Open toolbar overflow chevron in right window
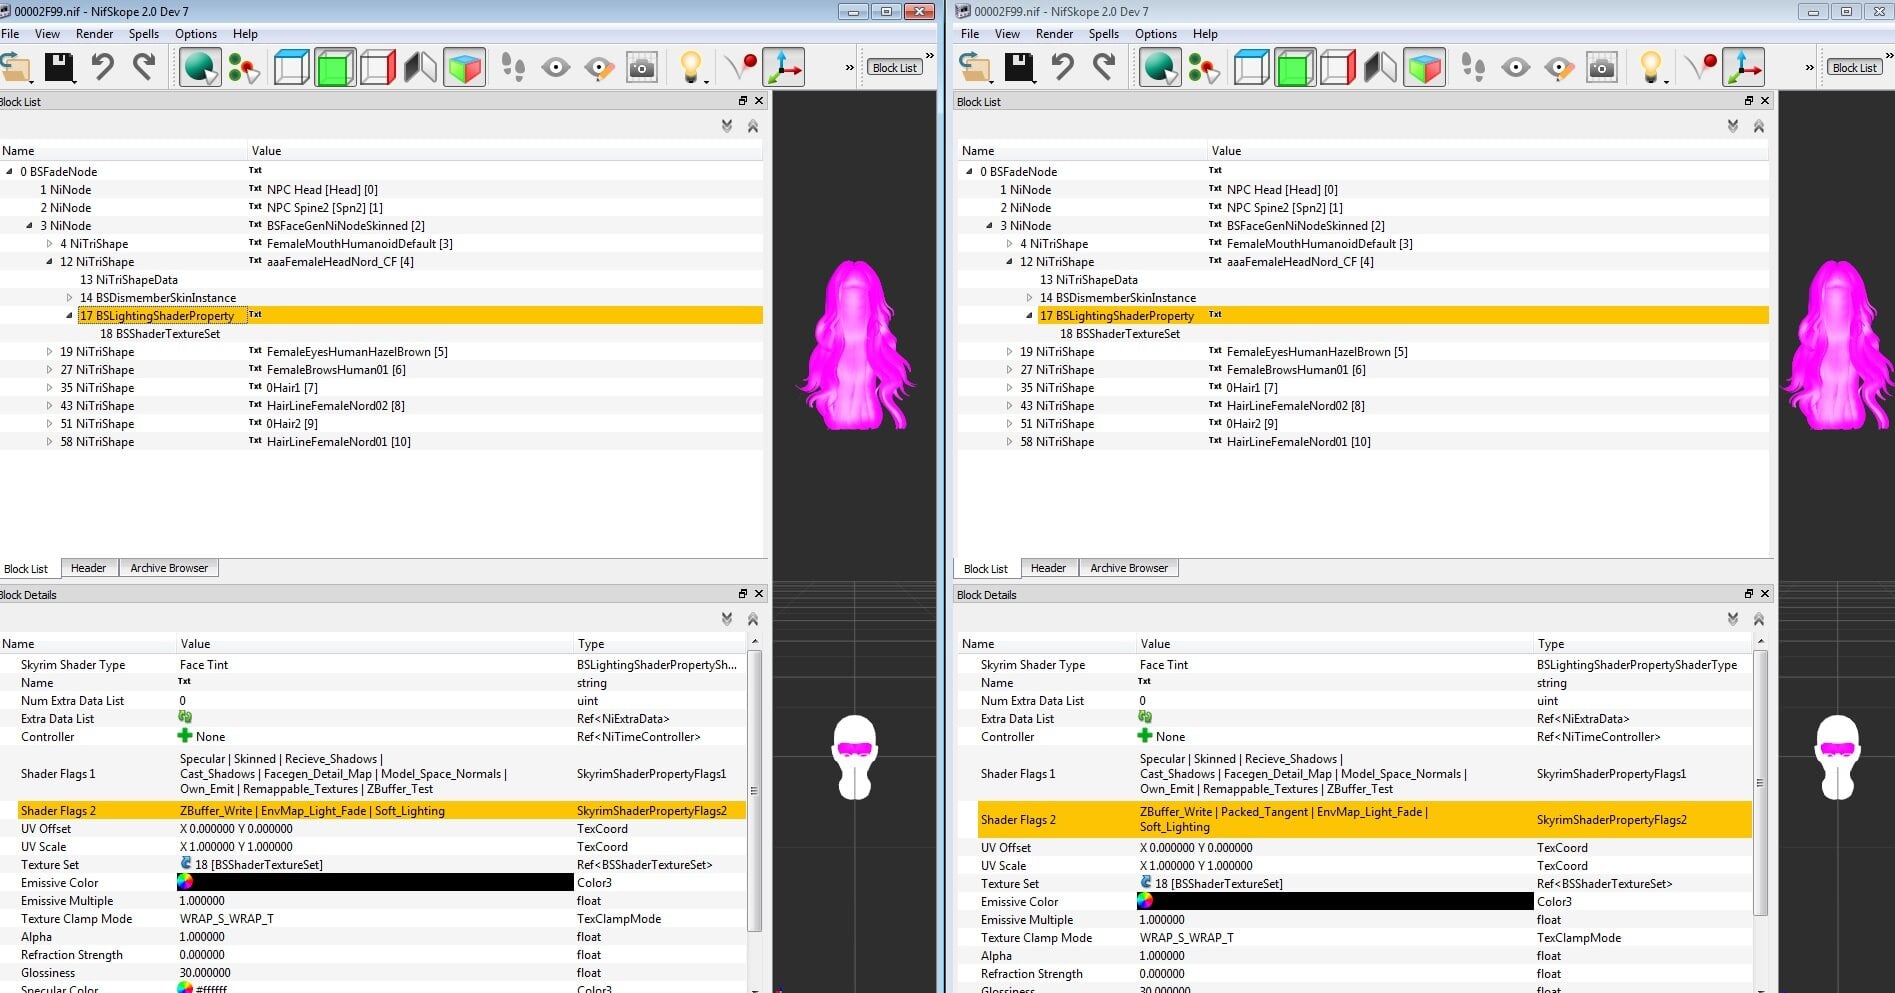 tap(1809, 67)
